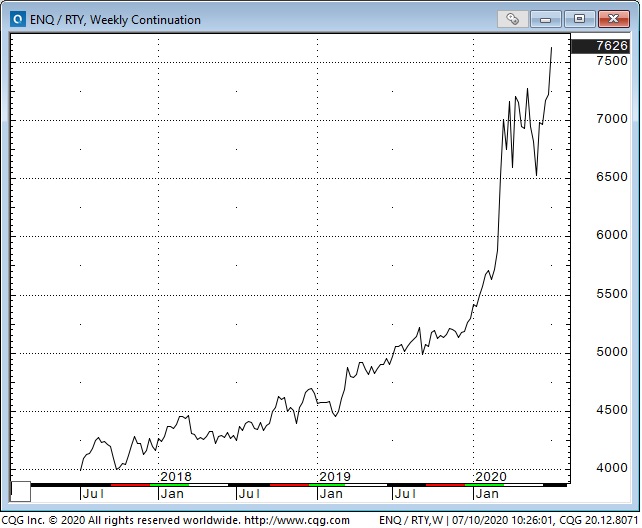The height and width of the screenshot is (528, 642).
Task: Click the 2018 year label on time axis
Action: coord(176,477)
